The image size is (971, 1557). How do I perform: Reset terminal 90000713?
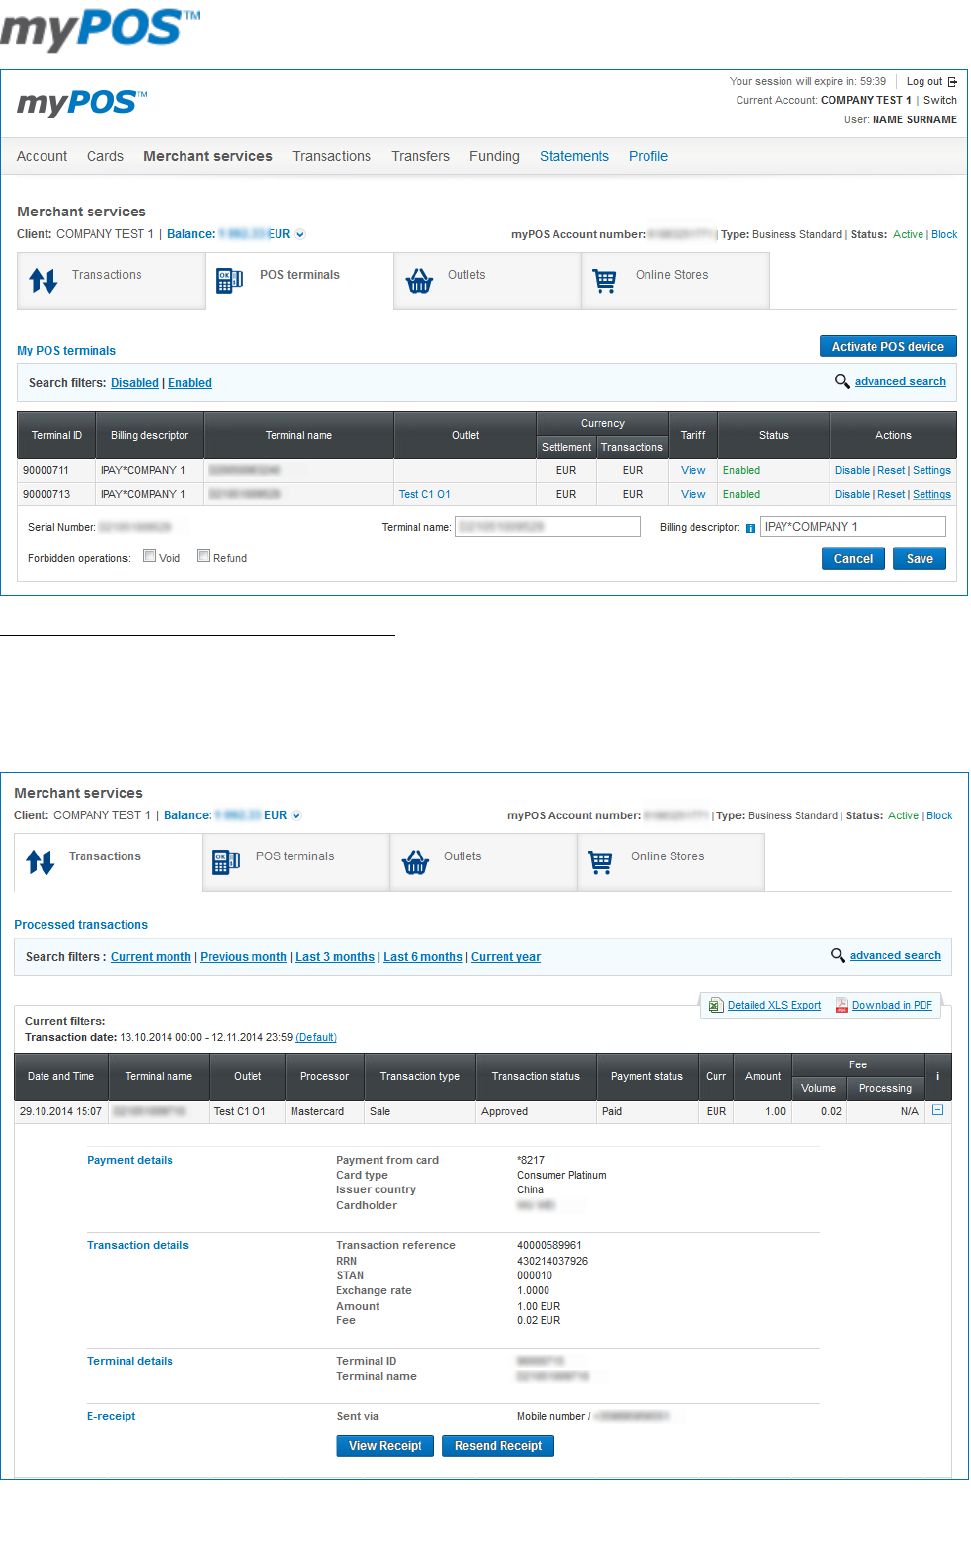(x=891, y=494)
